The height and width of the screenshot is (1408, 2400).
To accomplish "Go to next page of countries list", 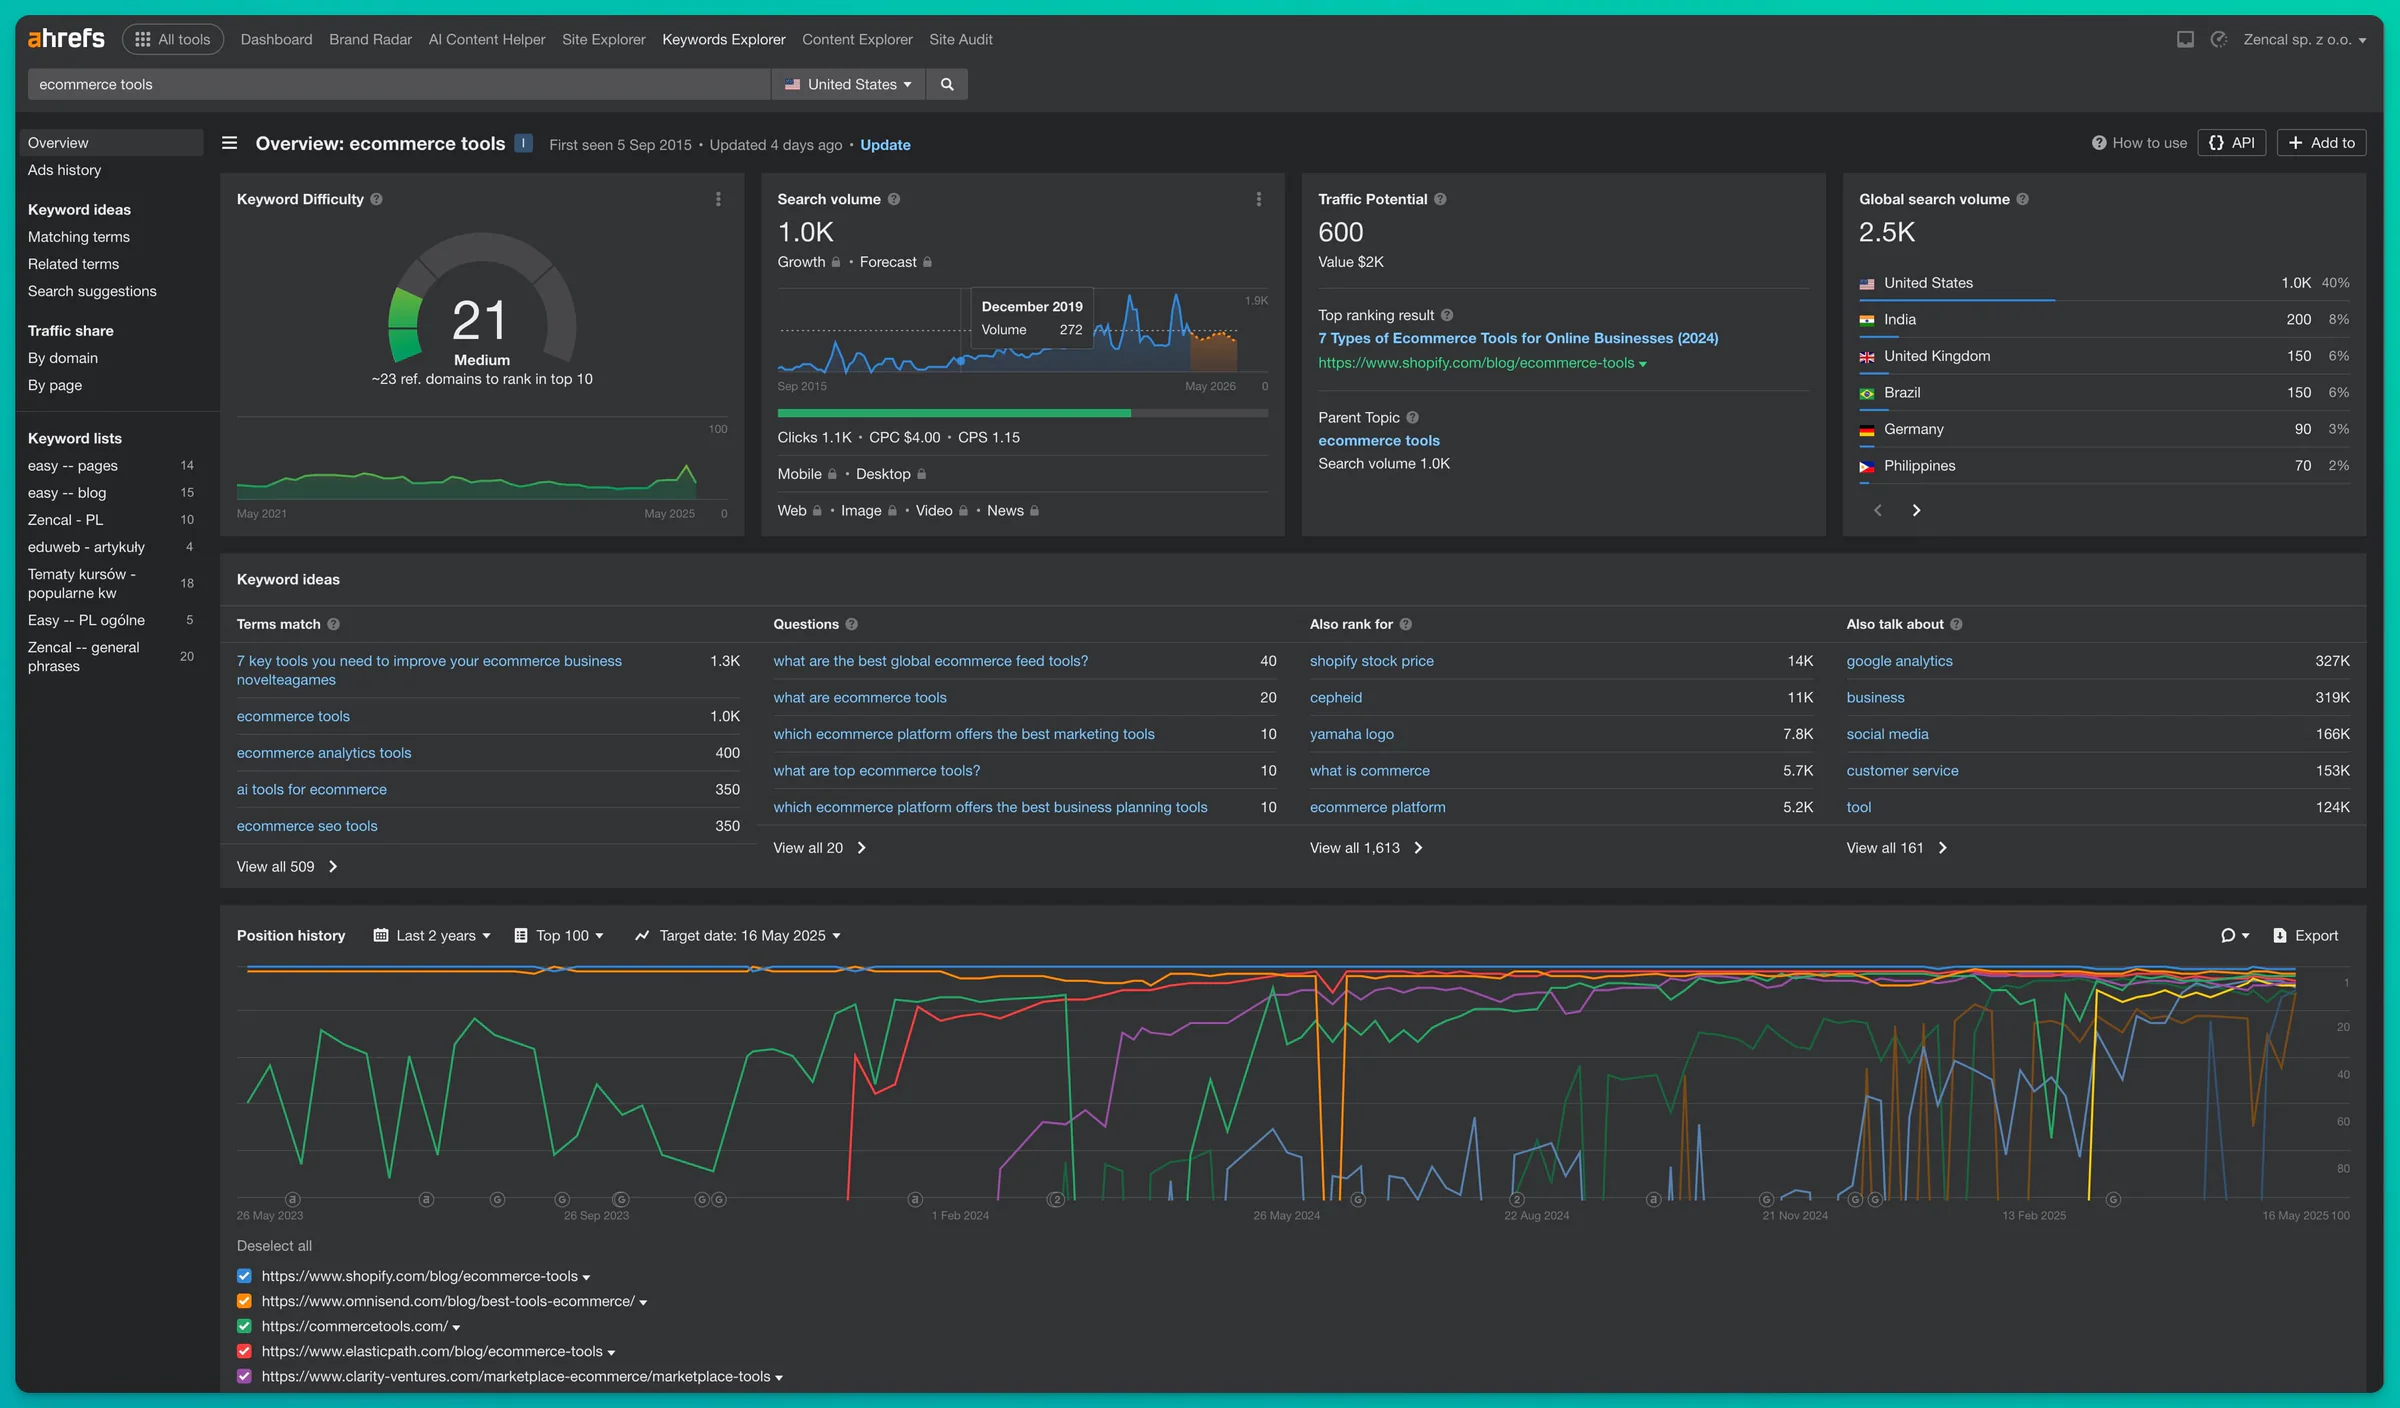I will [x=1916, y=510].
